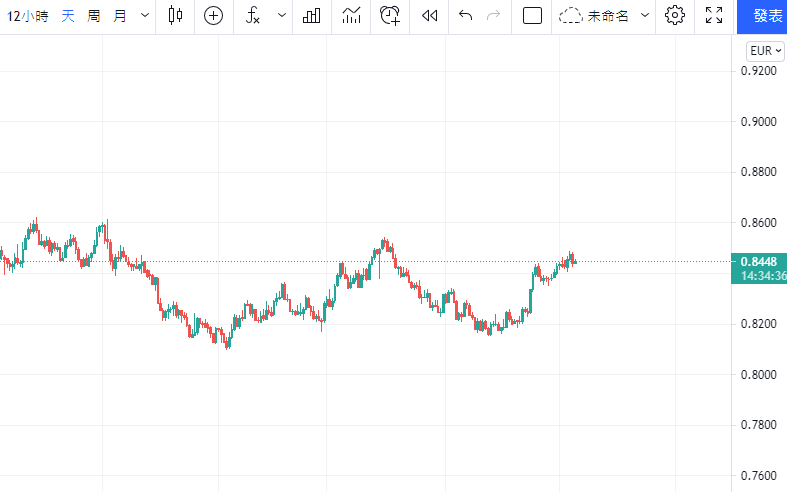Expand the 未命名 layout dropdown arrow
The width and height of the screenshot is (787, 492).
coord(644,16)
